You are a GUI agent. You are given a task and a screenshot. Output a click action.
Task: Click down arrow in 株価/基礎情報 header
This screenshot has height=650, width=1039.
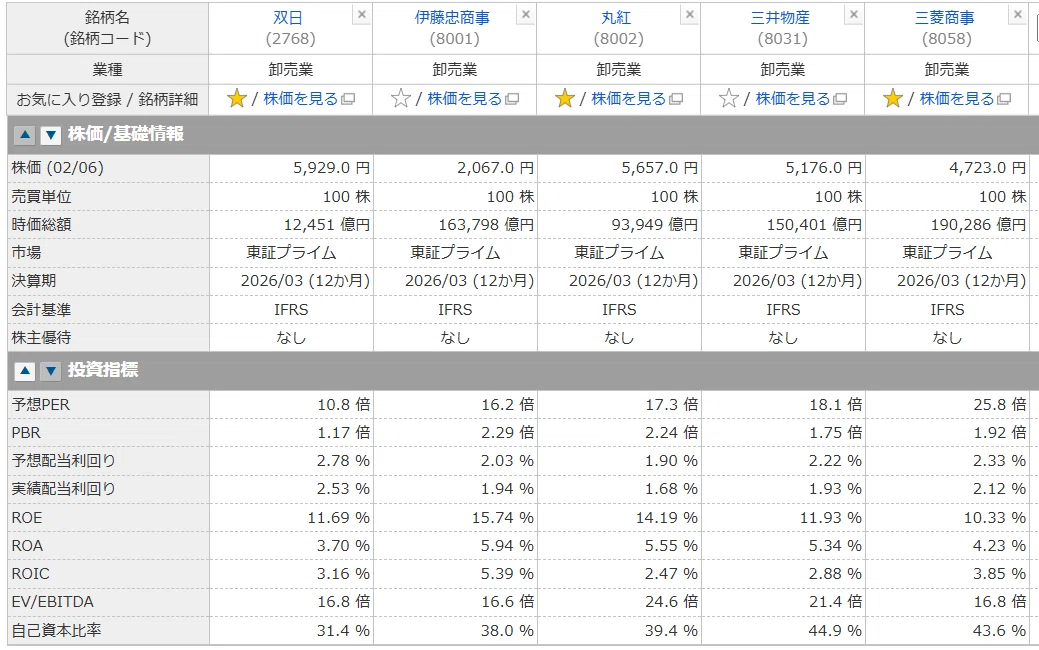[50, 135]
